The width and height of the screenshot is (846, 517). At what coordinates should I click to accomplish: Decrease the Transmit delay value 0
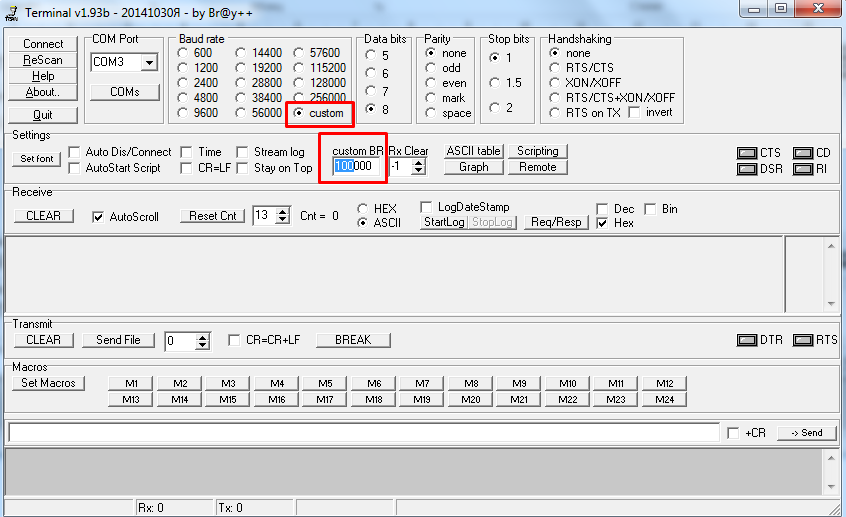(x=203, y=345)
